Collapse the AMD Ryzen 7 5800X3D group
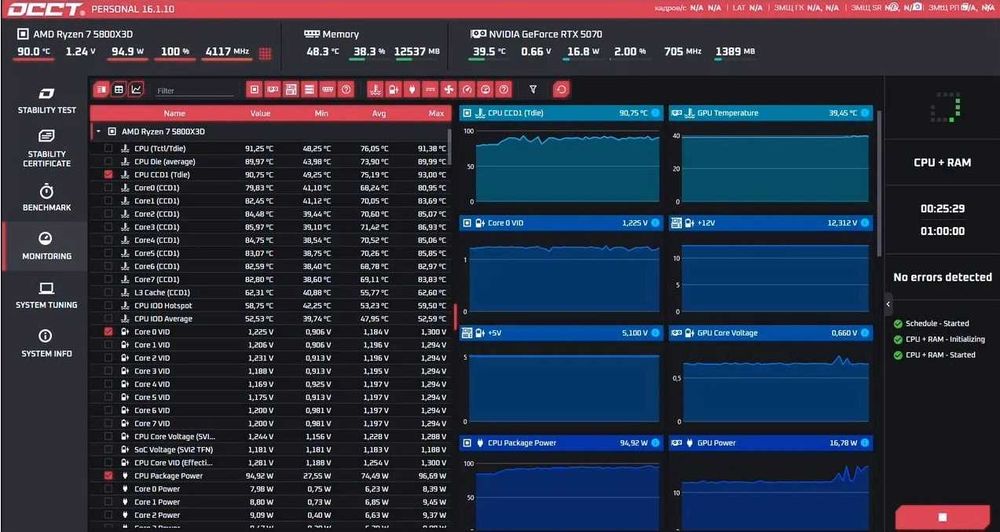 point(99,131)
